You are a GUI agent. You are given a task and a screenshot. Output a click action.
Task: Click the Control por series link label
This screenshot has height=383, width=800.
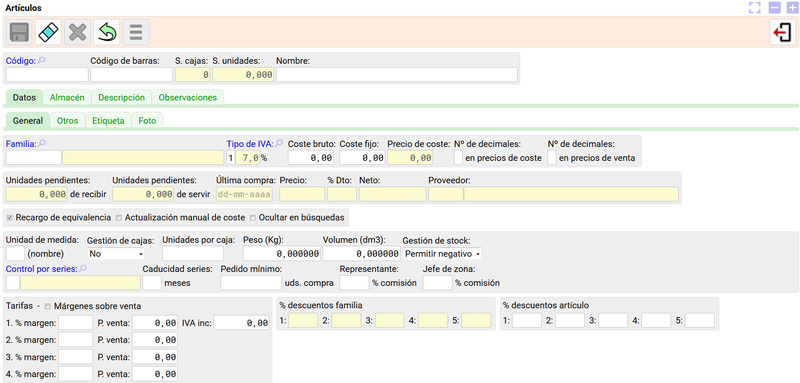tap(42, 269)
